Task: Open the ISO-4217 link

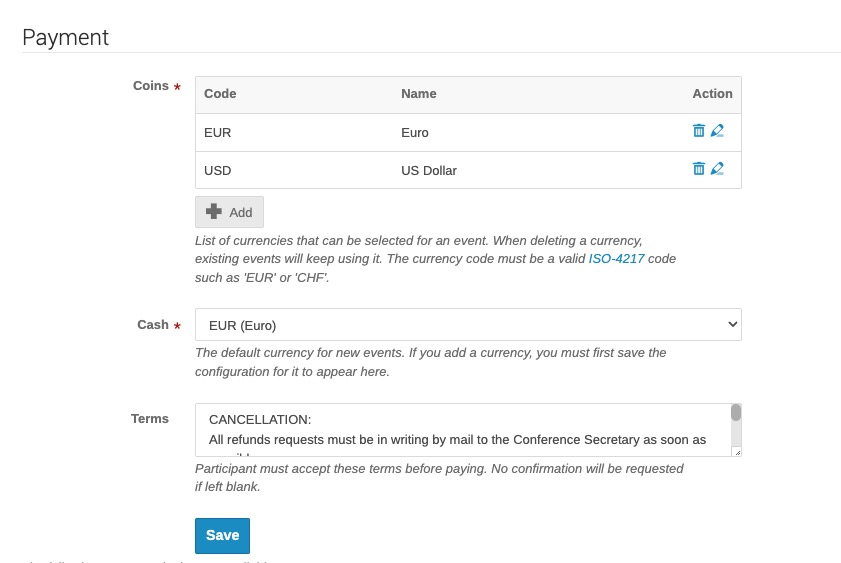Action: [x=616, y=259]
